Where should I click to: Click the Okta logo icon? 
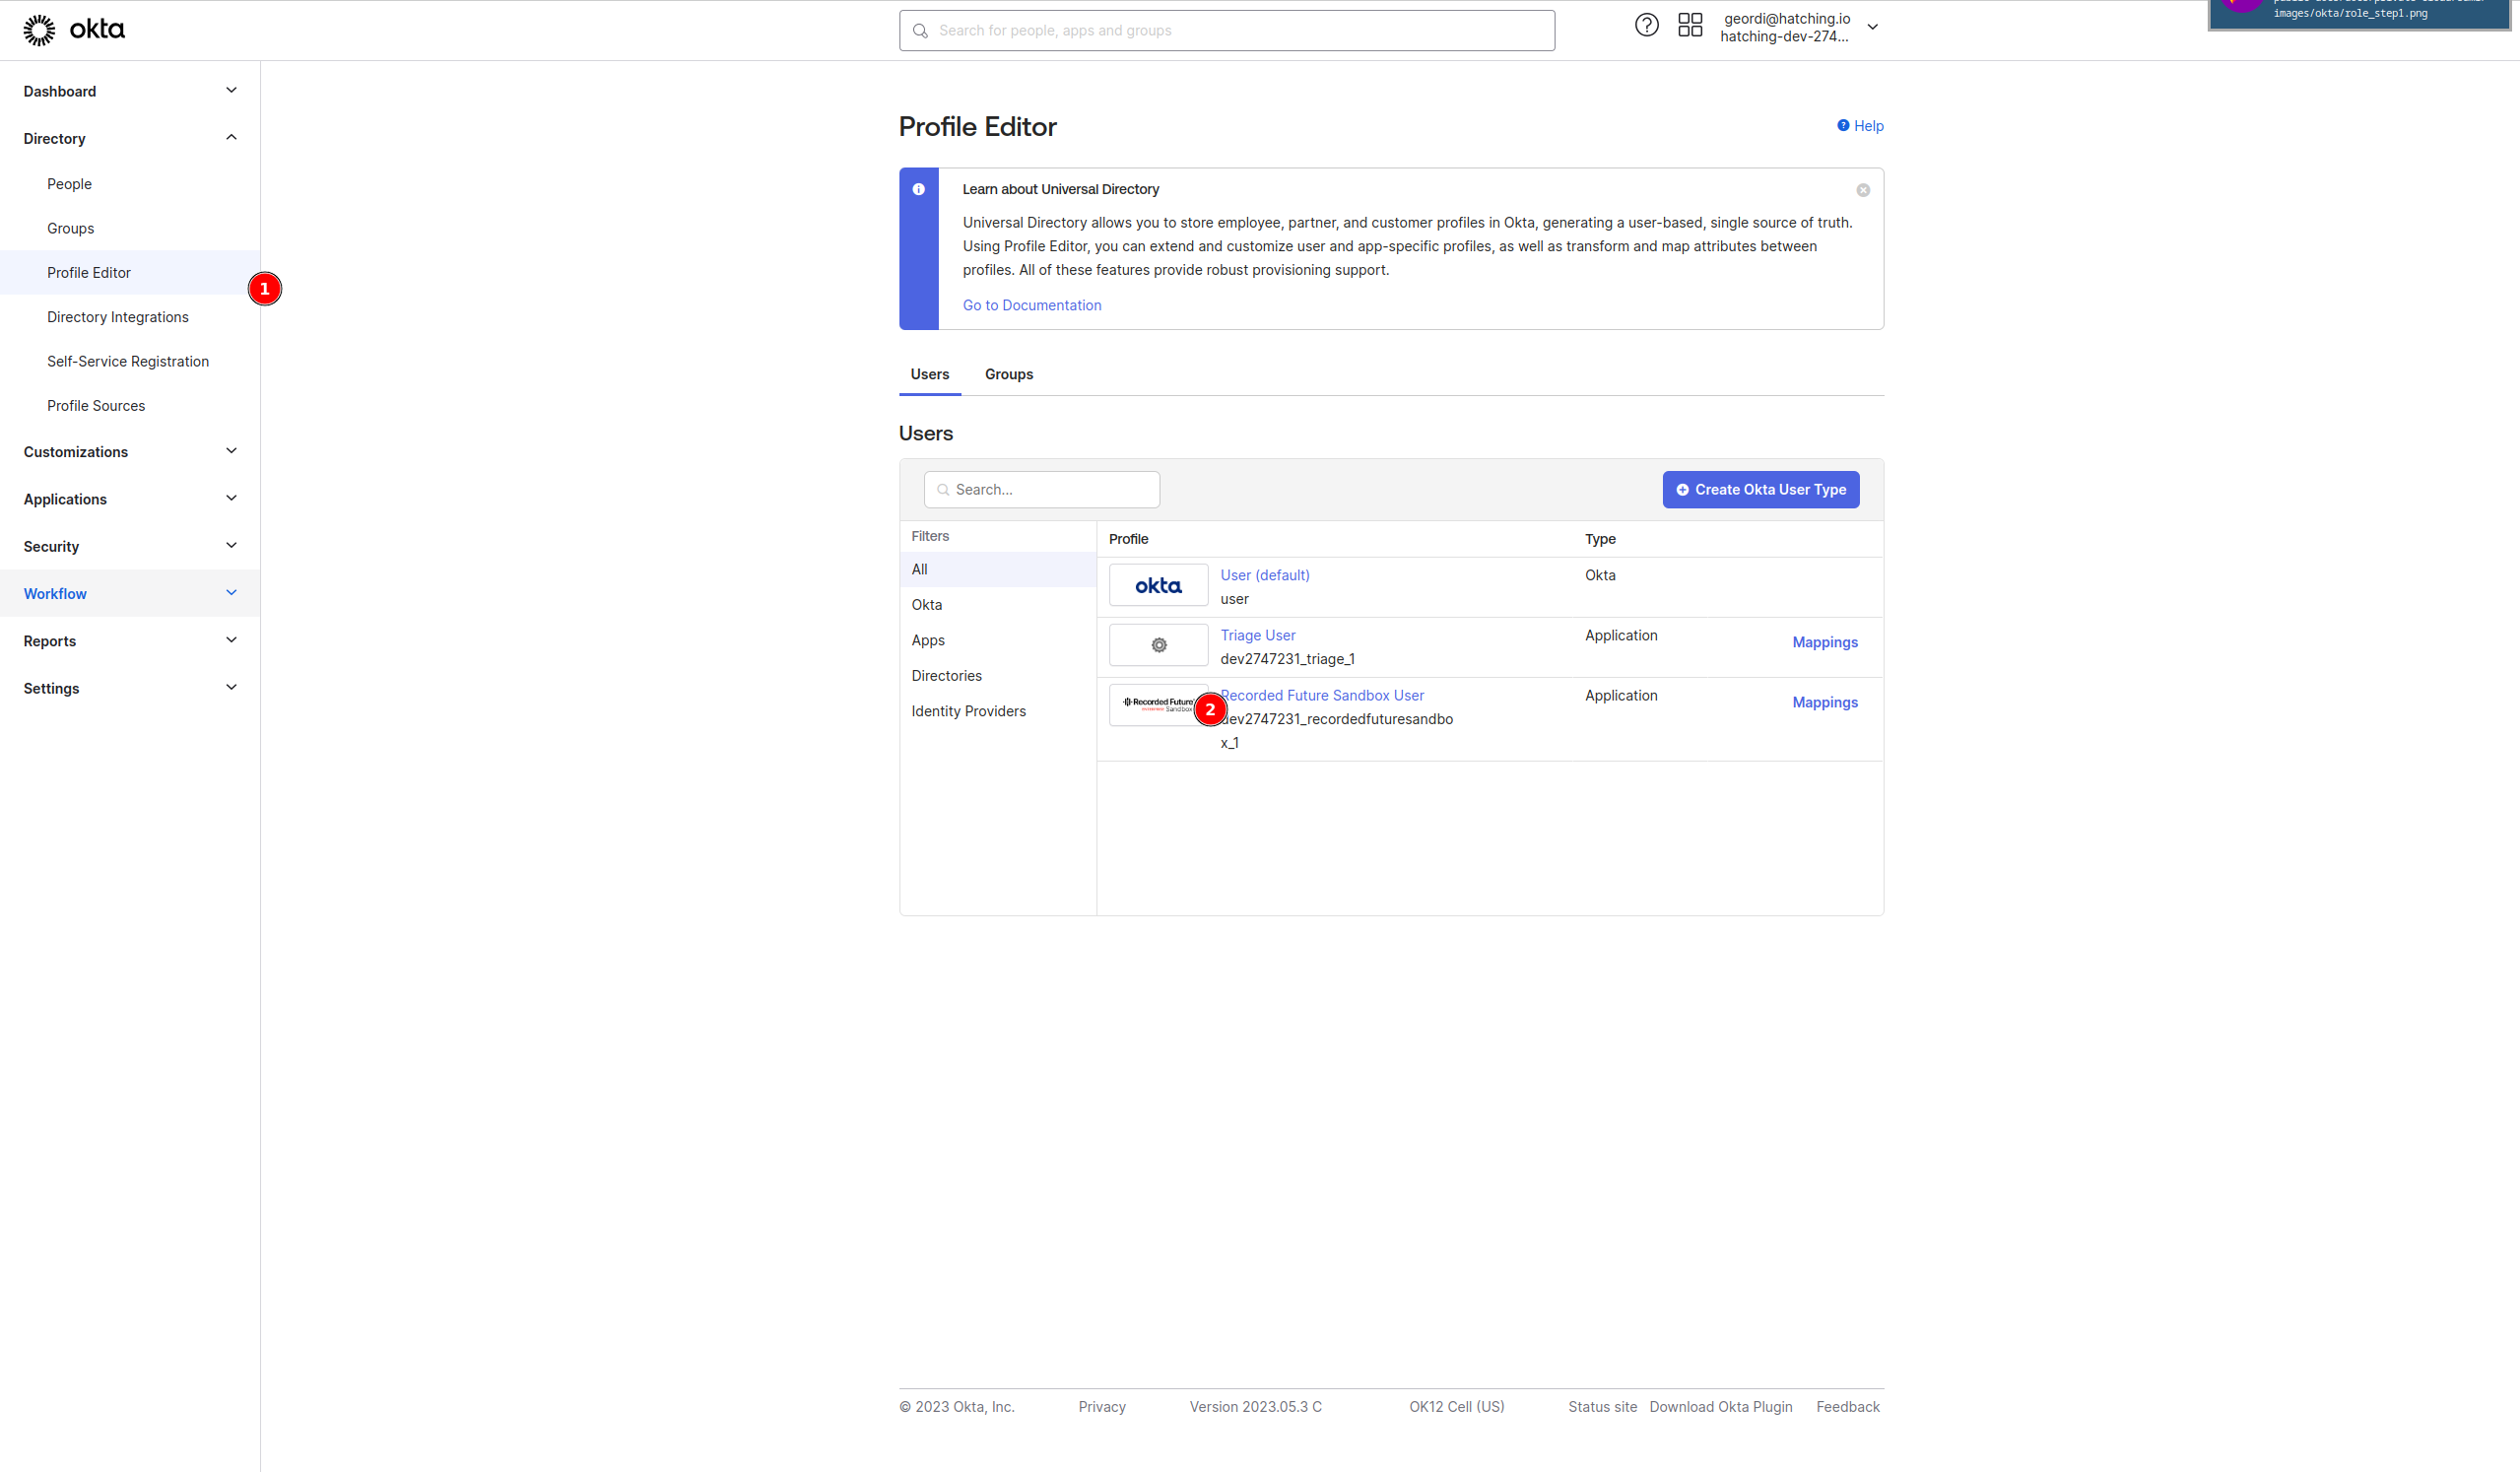[x=40, y=30]
